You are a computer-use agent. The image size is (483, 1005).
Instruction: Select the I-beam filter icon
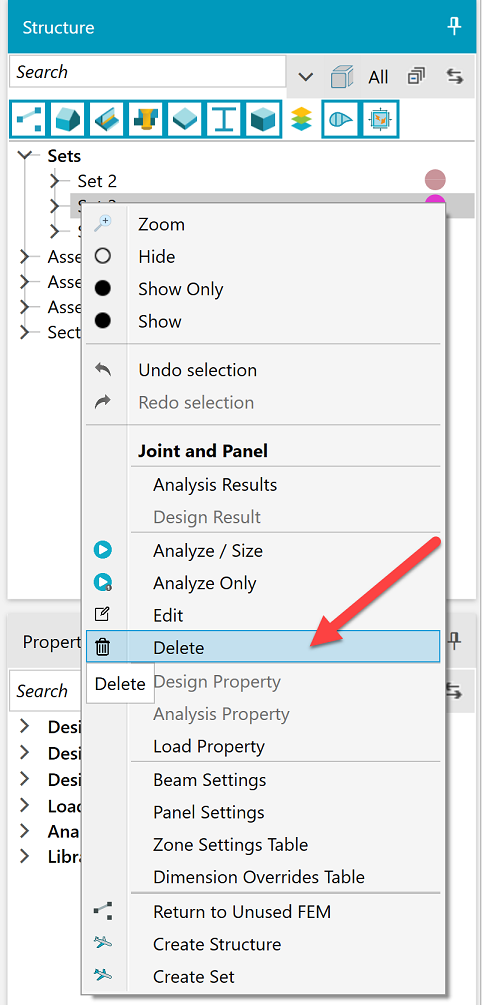coord(224,119)
